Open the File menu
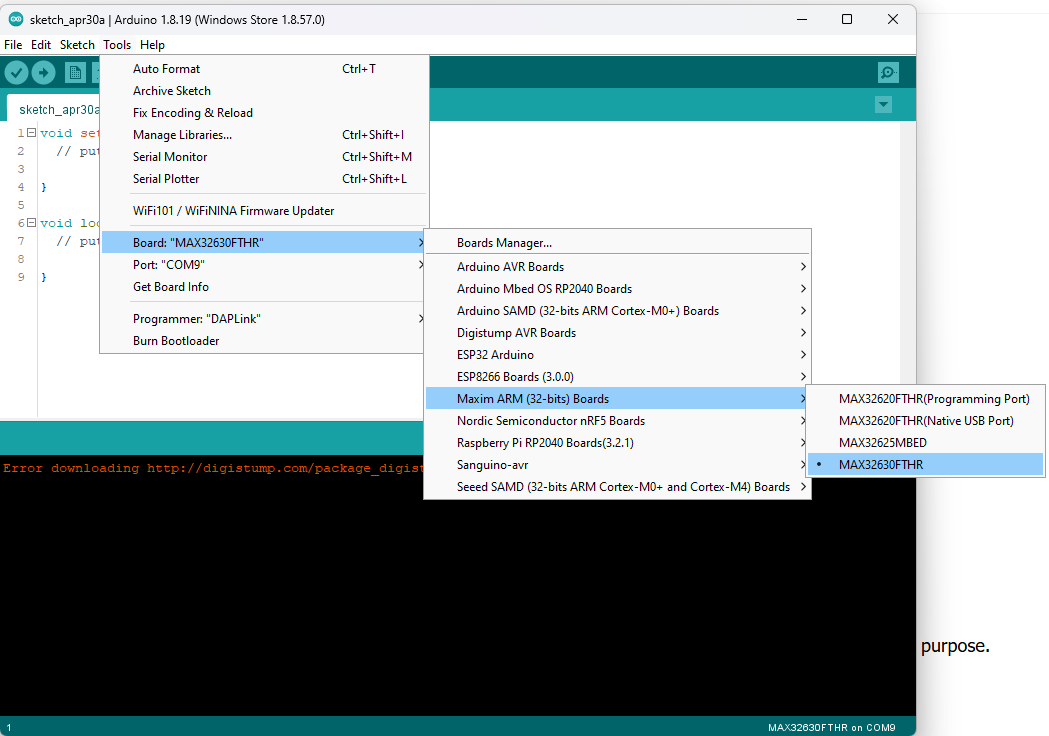This screenshot has height=736, width=1049. pos(13,45)
